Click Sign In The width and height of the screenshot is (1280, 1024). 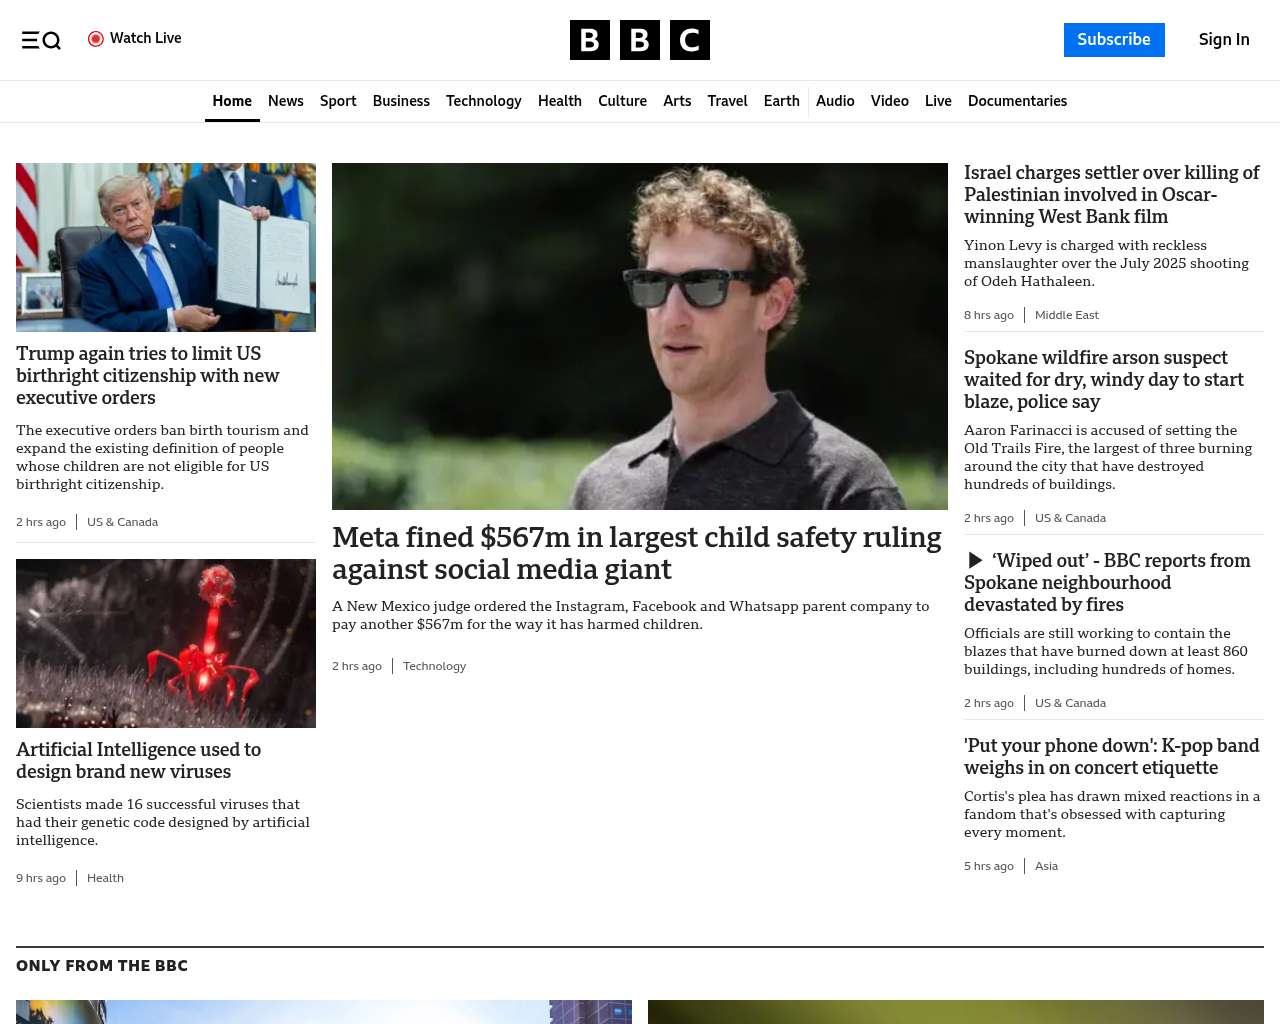pos(1224,40)
